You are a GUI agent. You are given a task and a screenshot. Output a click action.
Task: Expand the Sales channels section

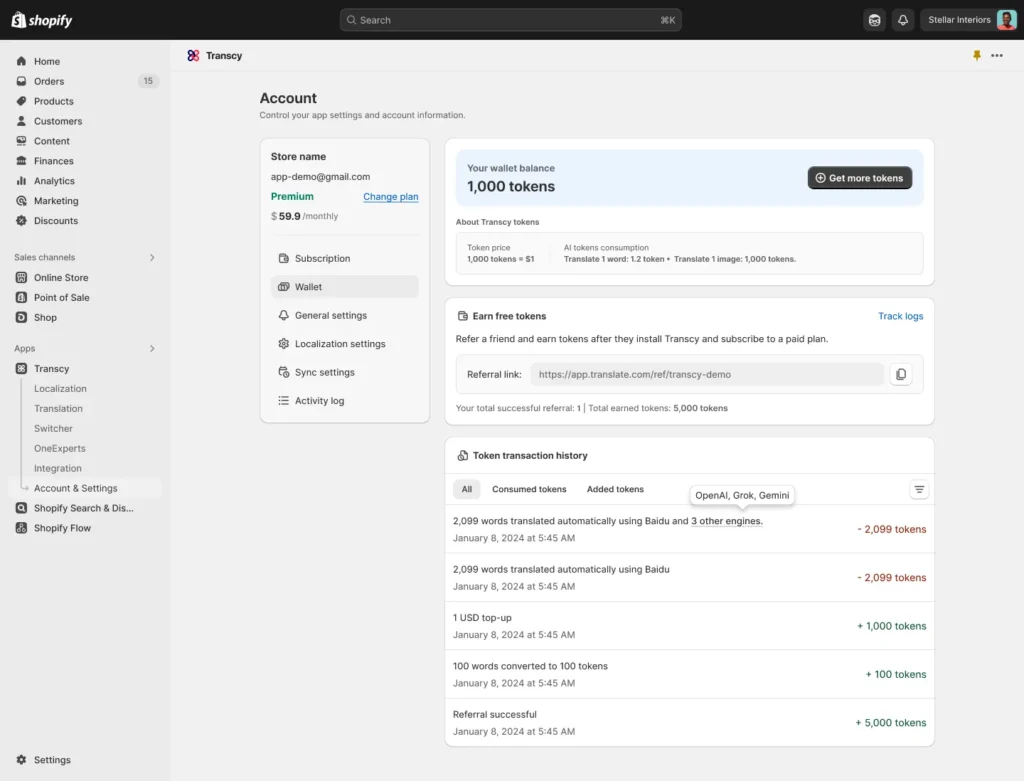[152, 257]
